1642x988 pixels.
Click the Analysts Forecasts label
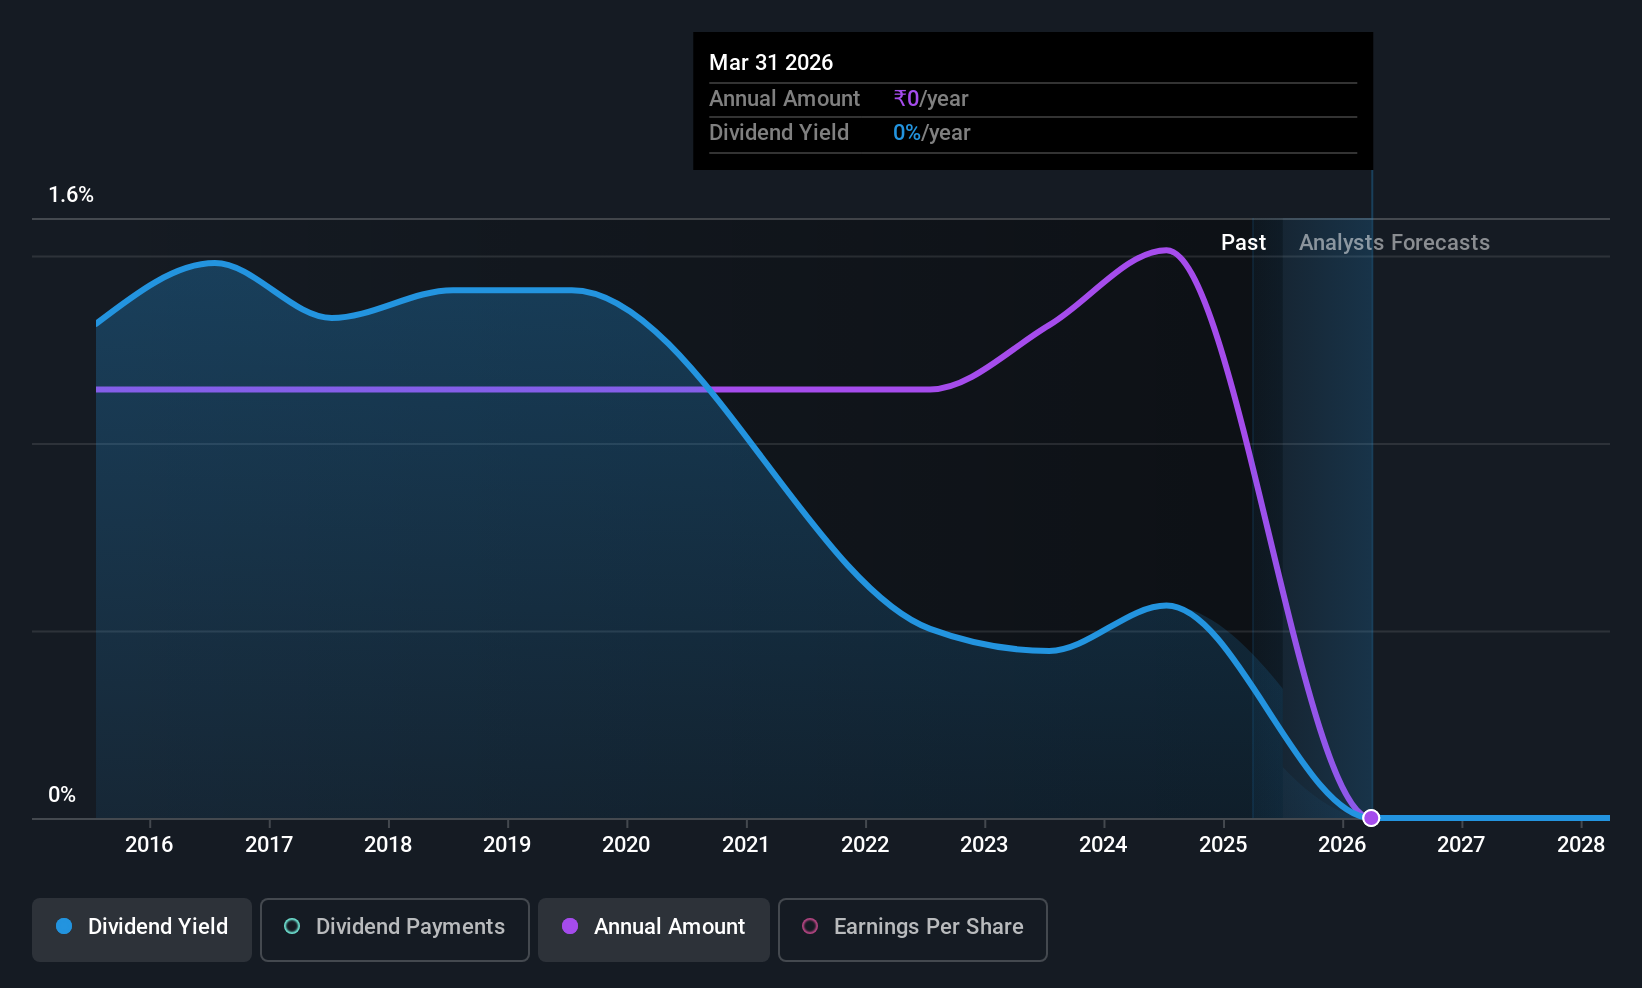pyautogui.click(x=1394, y=243)
